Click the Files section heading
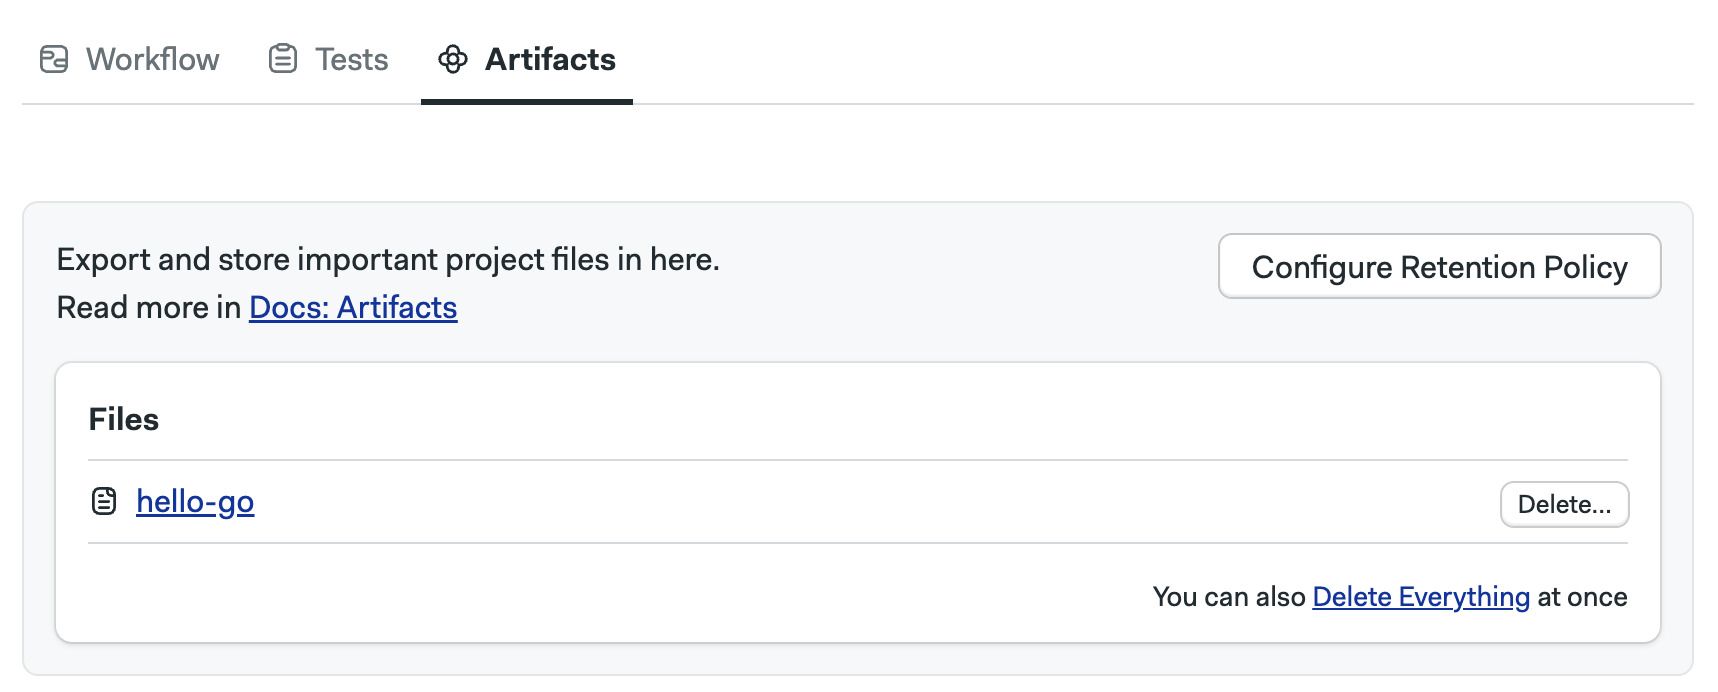Image resolution: width=1718 pixels, height=692 pixels. pos(124,419)
